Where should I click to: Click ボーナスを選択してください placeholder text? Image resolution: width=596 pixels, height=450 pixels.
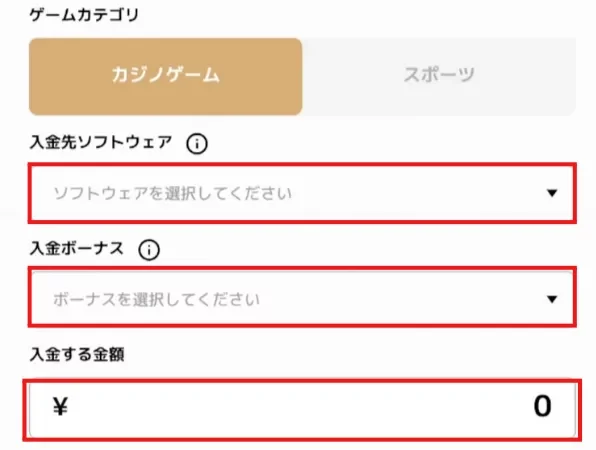pos(157,299)
